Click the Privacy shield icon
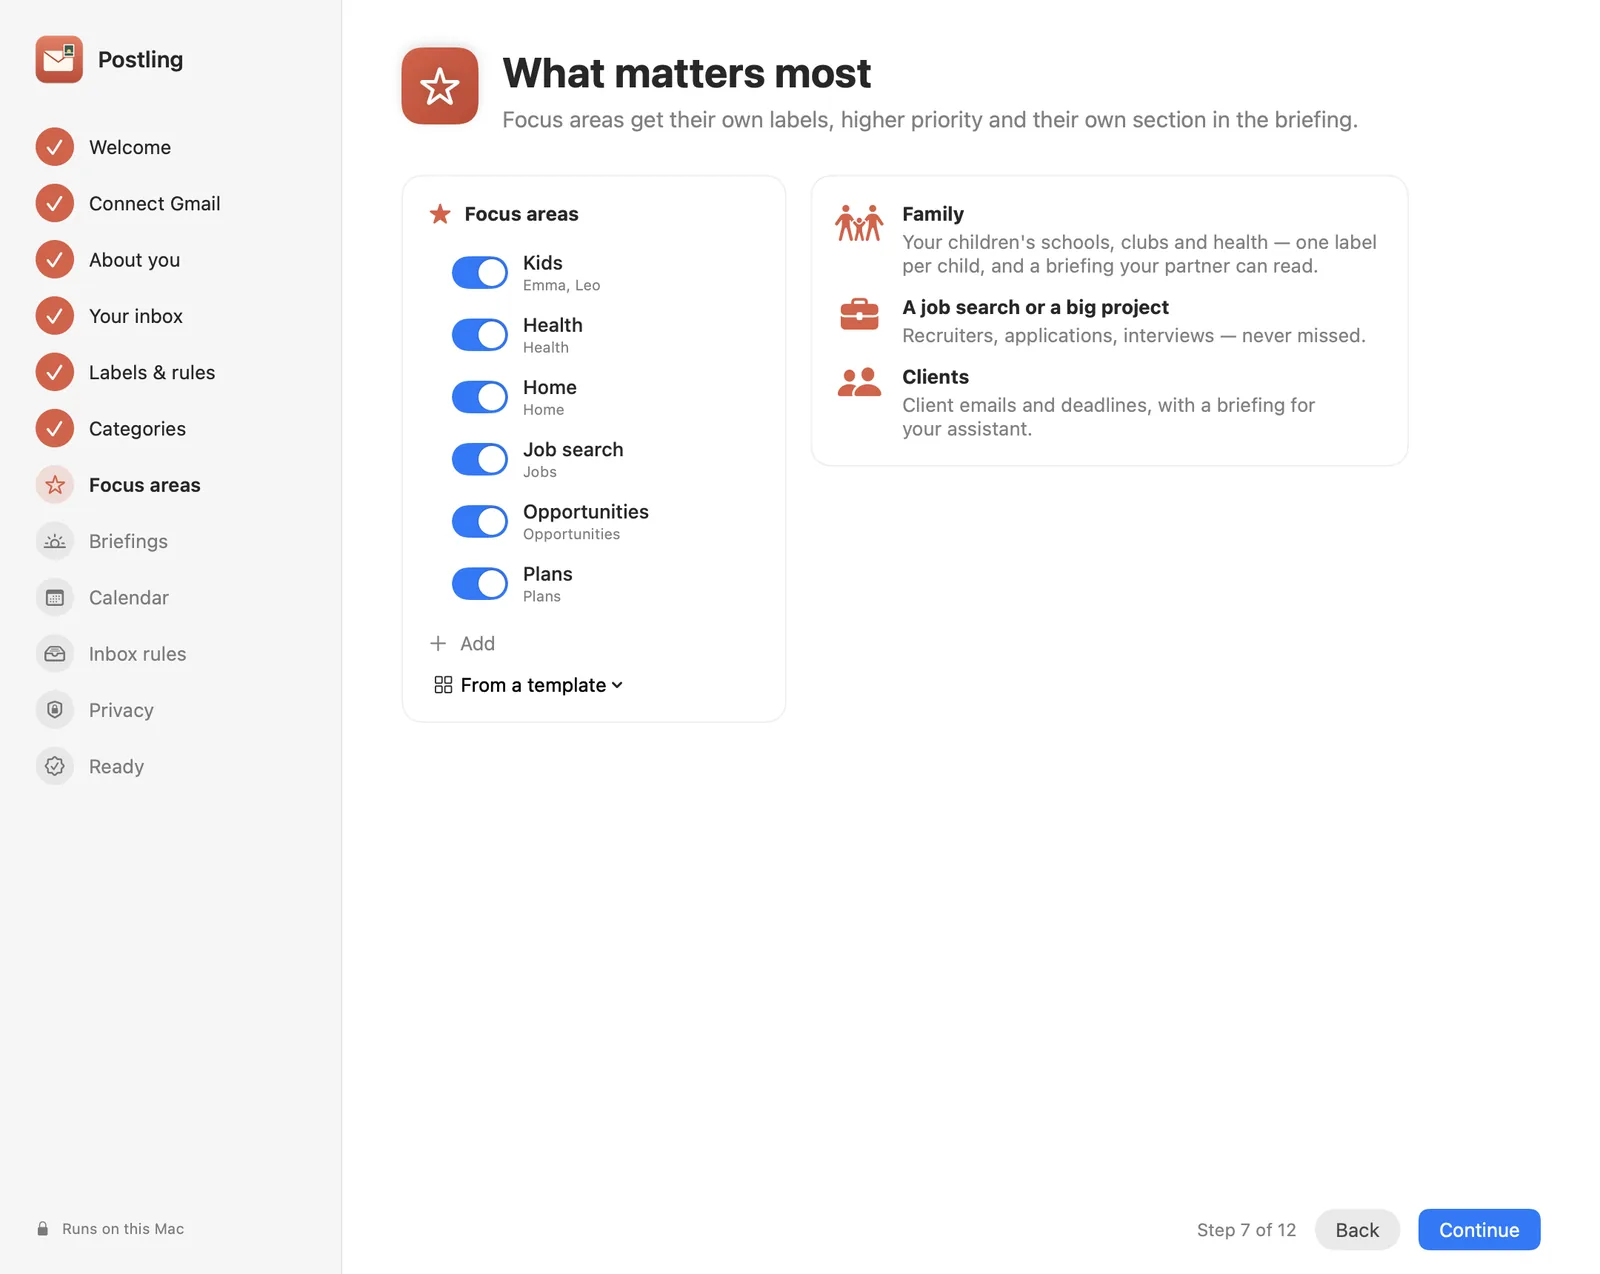 click(x=55, y=710)
